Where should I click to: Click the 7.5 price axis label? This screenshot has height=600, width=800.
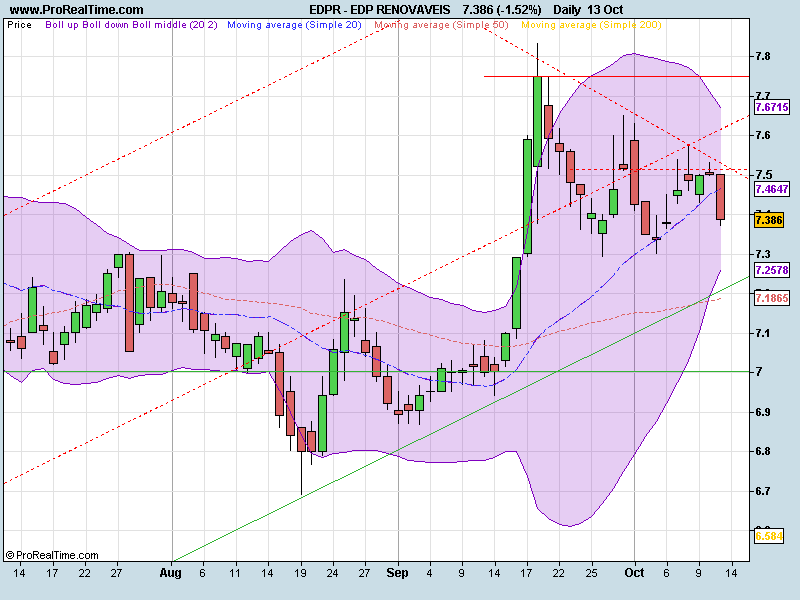tap(763, 175)
